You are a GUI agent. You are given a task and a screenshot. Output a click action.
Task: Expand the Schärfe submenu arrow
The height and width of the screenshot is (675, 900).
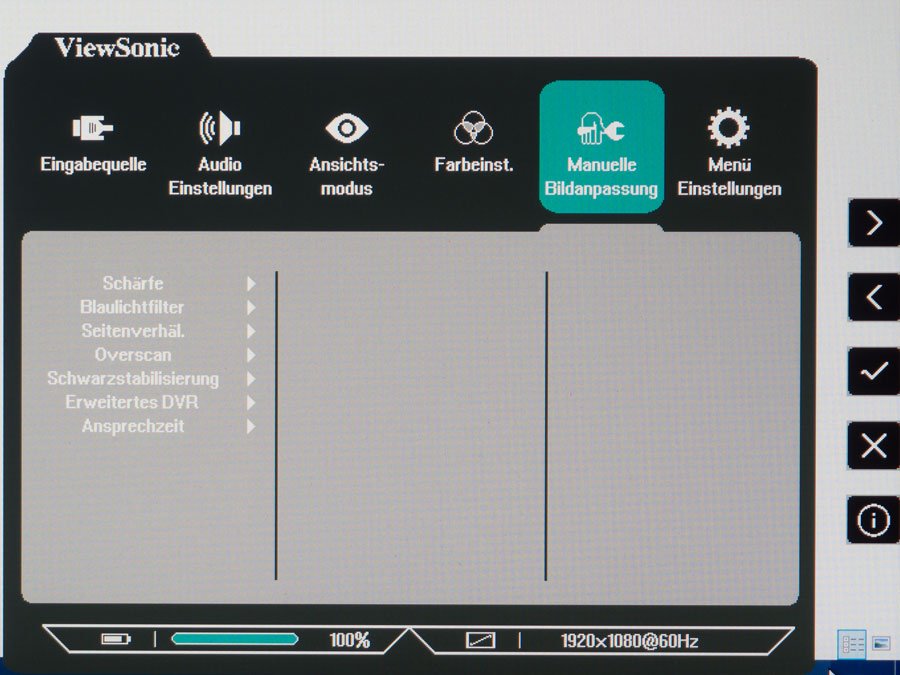click(x=251, y=284)
